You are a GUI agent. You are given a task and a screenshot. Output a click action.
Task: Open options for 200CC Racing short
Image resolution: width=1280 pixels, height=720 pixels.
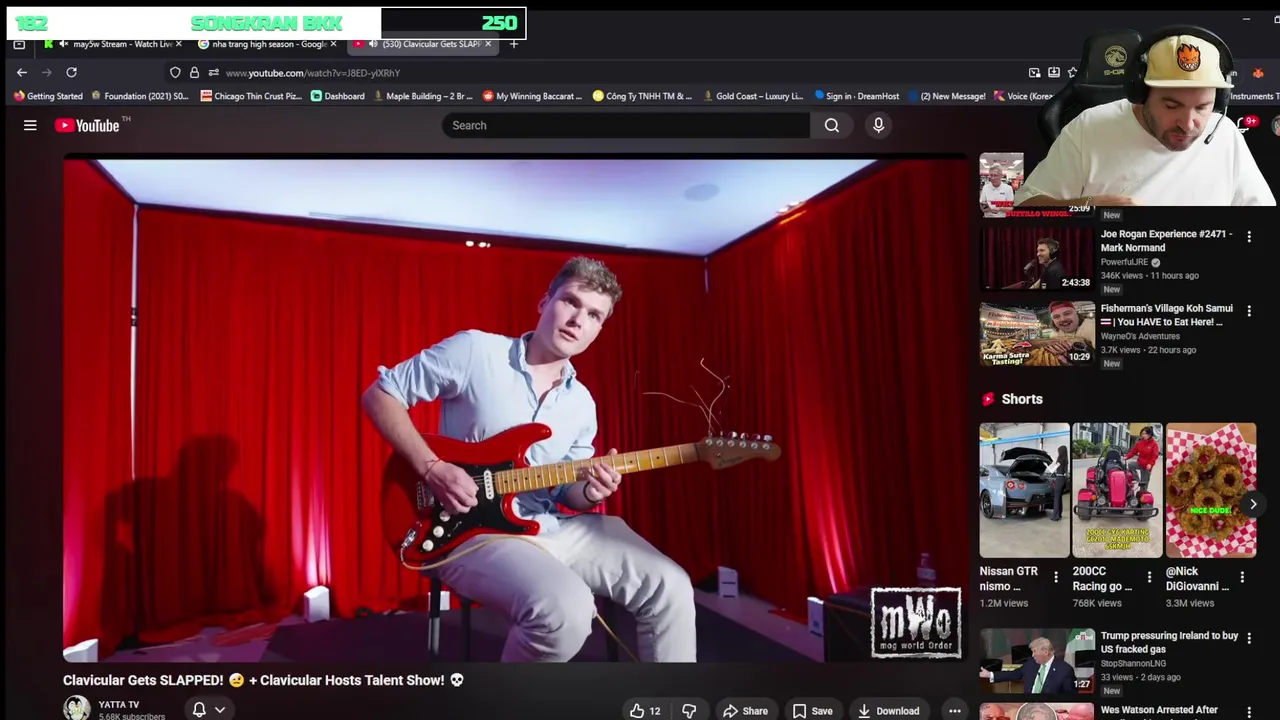[x=1149, y=577]
